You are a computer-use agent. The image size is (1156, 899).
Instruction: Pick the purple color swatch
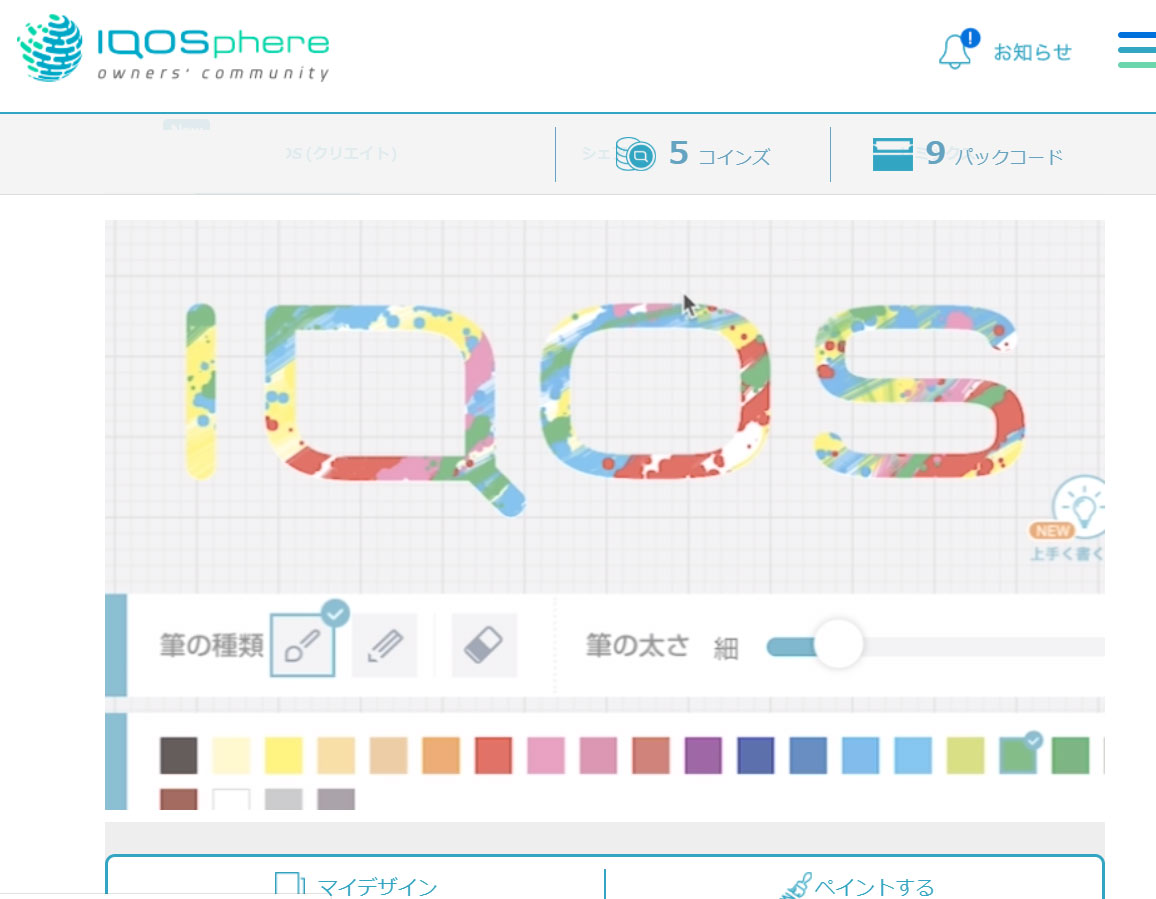tap(703, 755)
